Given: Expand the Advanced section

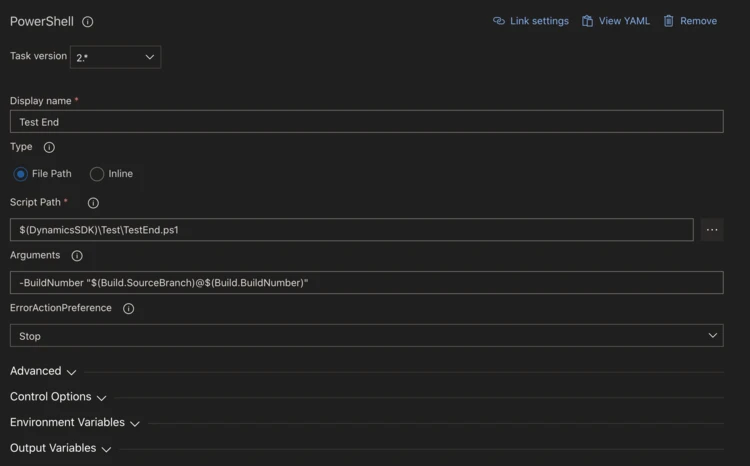Looking at the screenshot, I should click(x=43, y=371).
